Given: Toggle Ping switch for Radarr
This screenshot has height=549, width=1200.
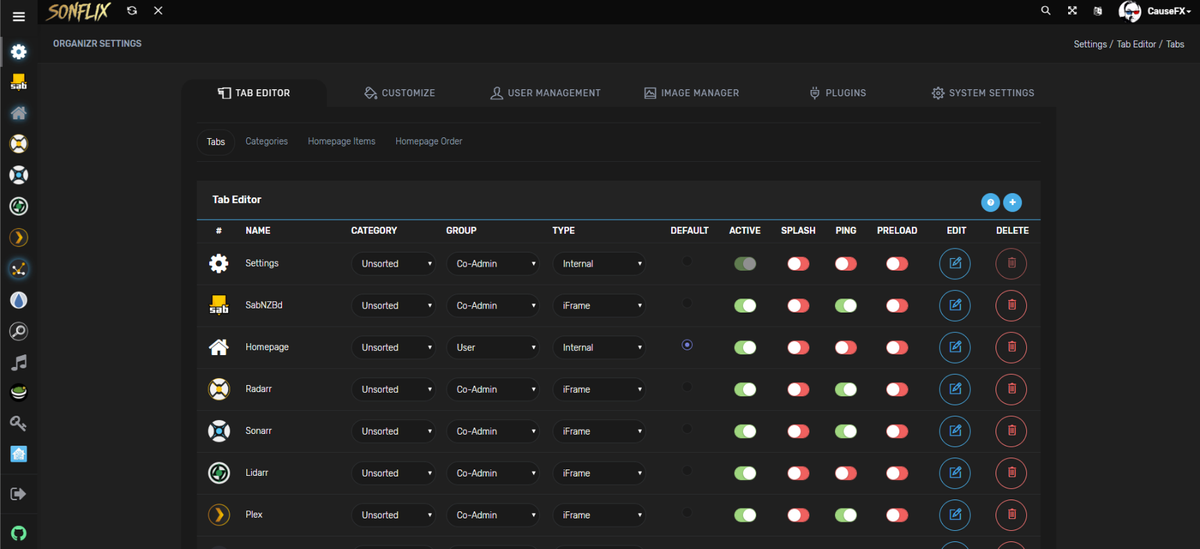Looking at the screenshot, I should click(x=846, y=390).
